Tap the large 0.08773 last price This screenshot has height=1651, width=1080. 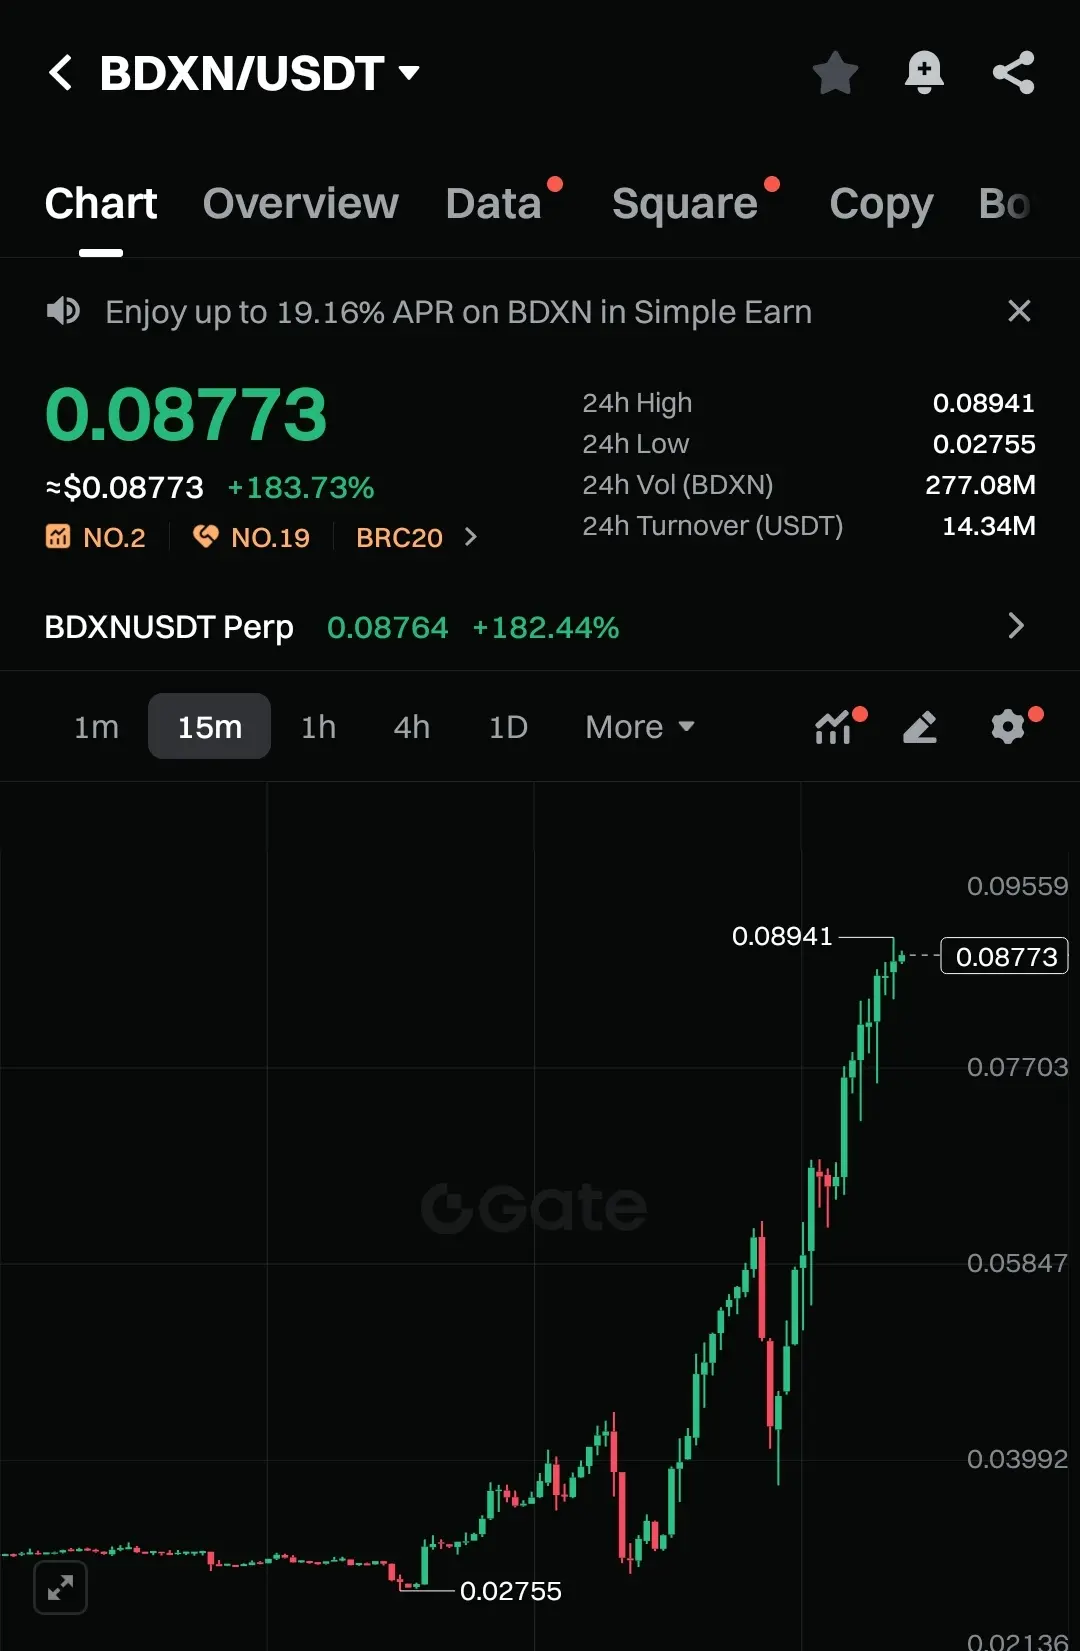click(186, 414)
